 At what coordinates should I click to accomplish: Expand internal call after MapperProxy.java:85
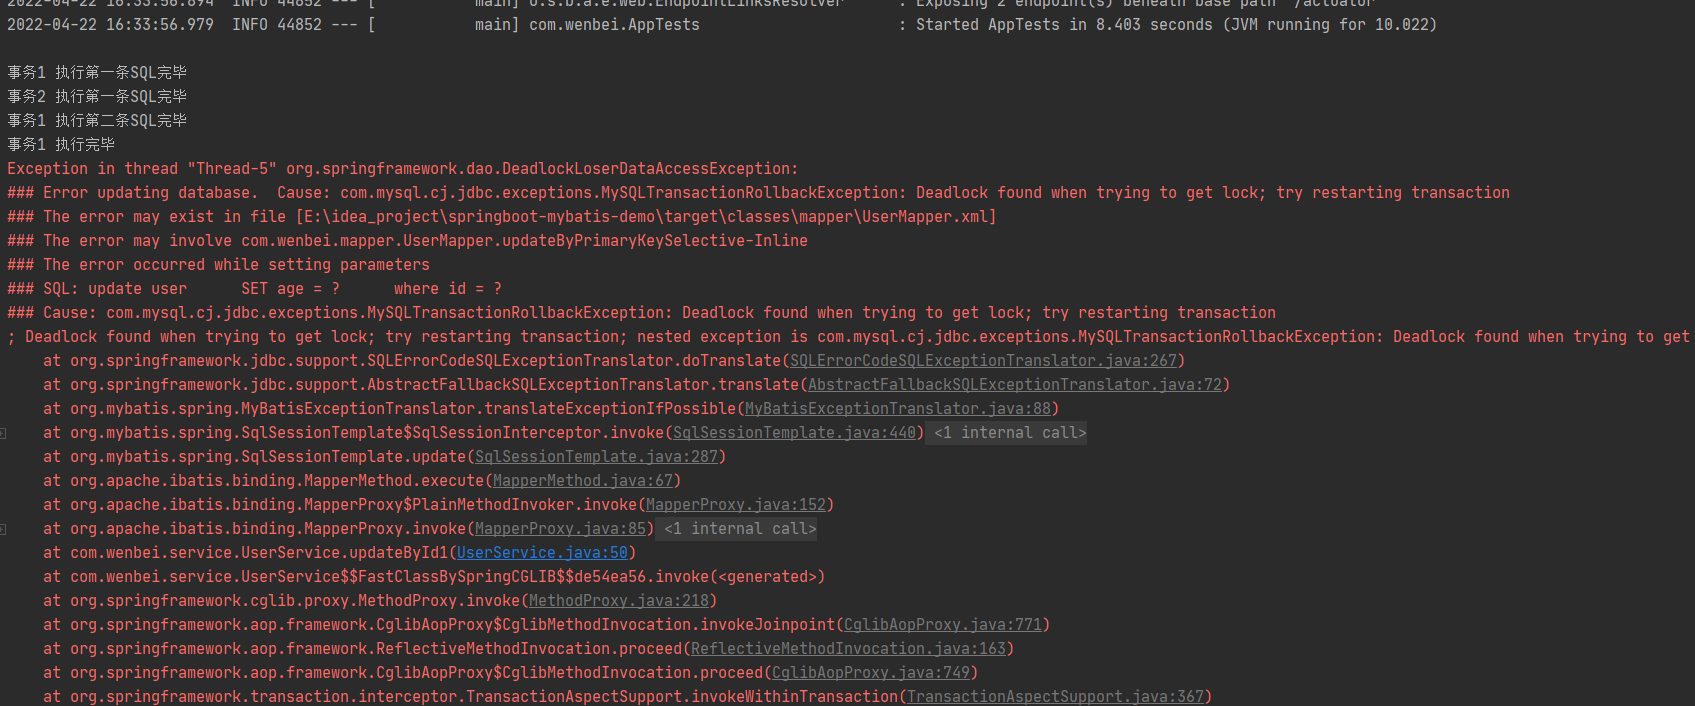740,529
